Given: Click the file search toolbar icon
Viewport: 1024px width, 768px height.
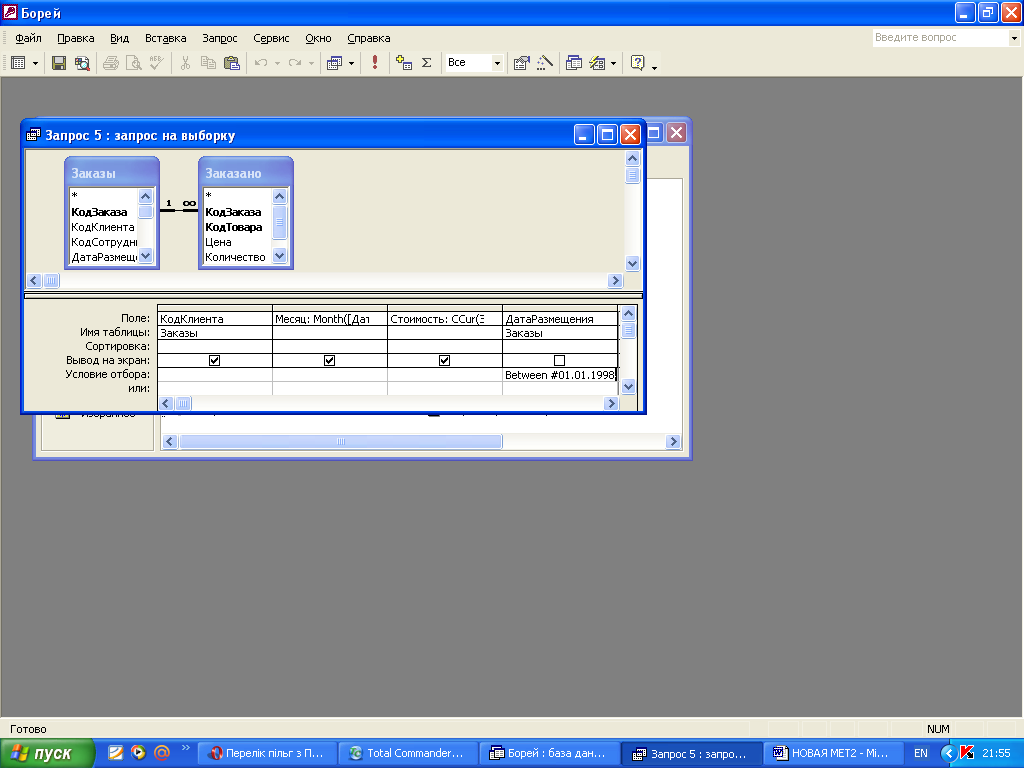Looking at the screenshot, I should (x=82, y=63).
